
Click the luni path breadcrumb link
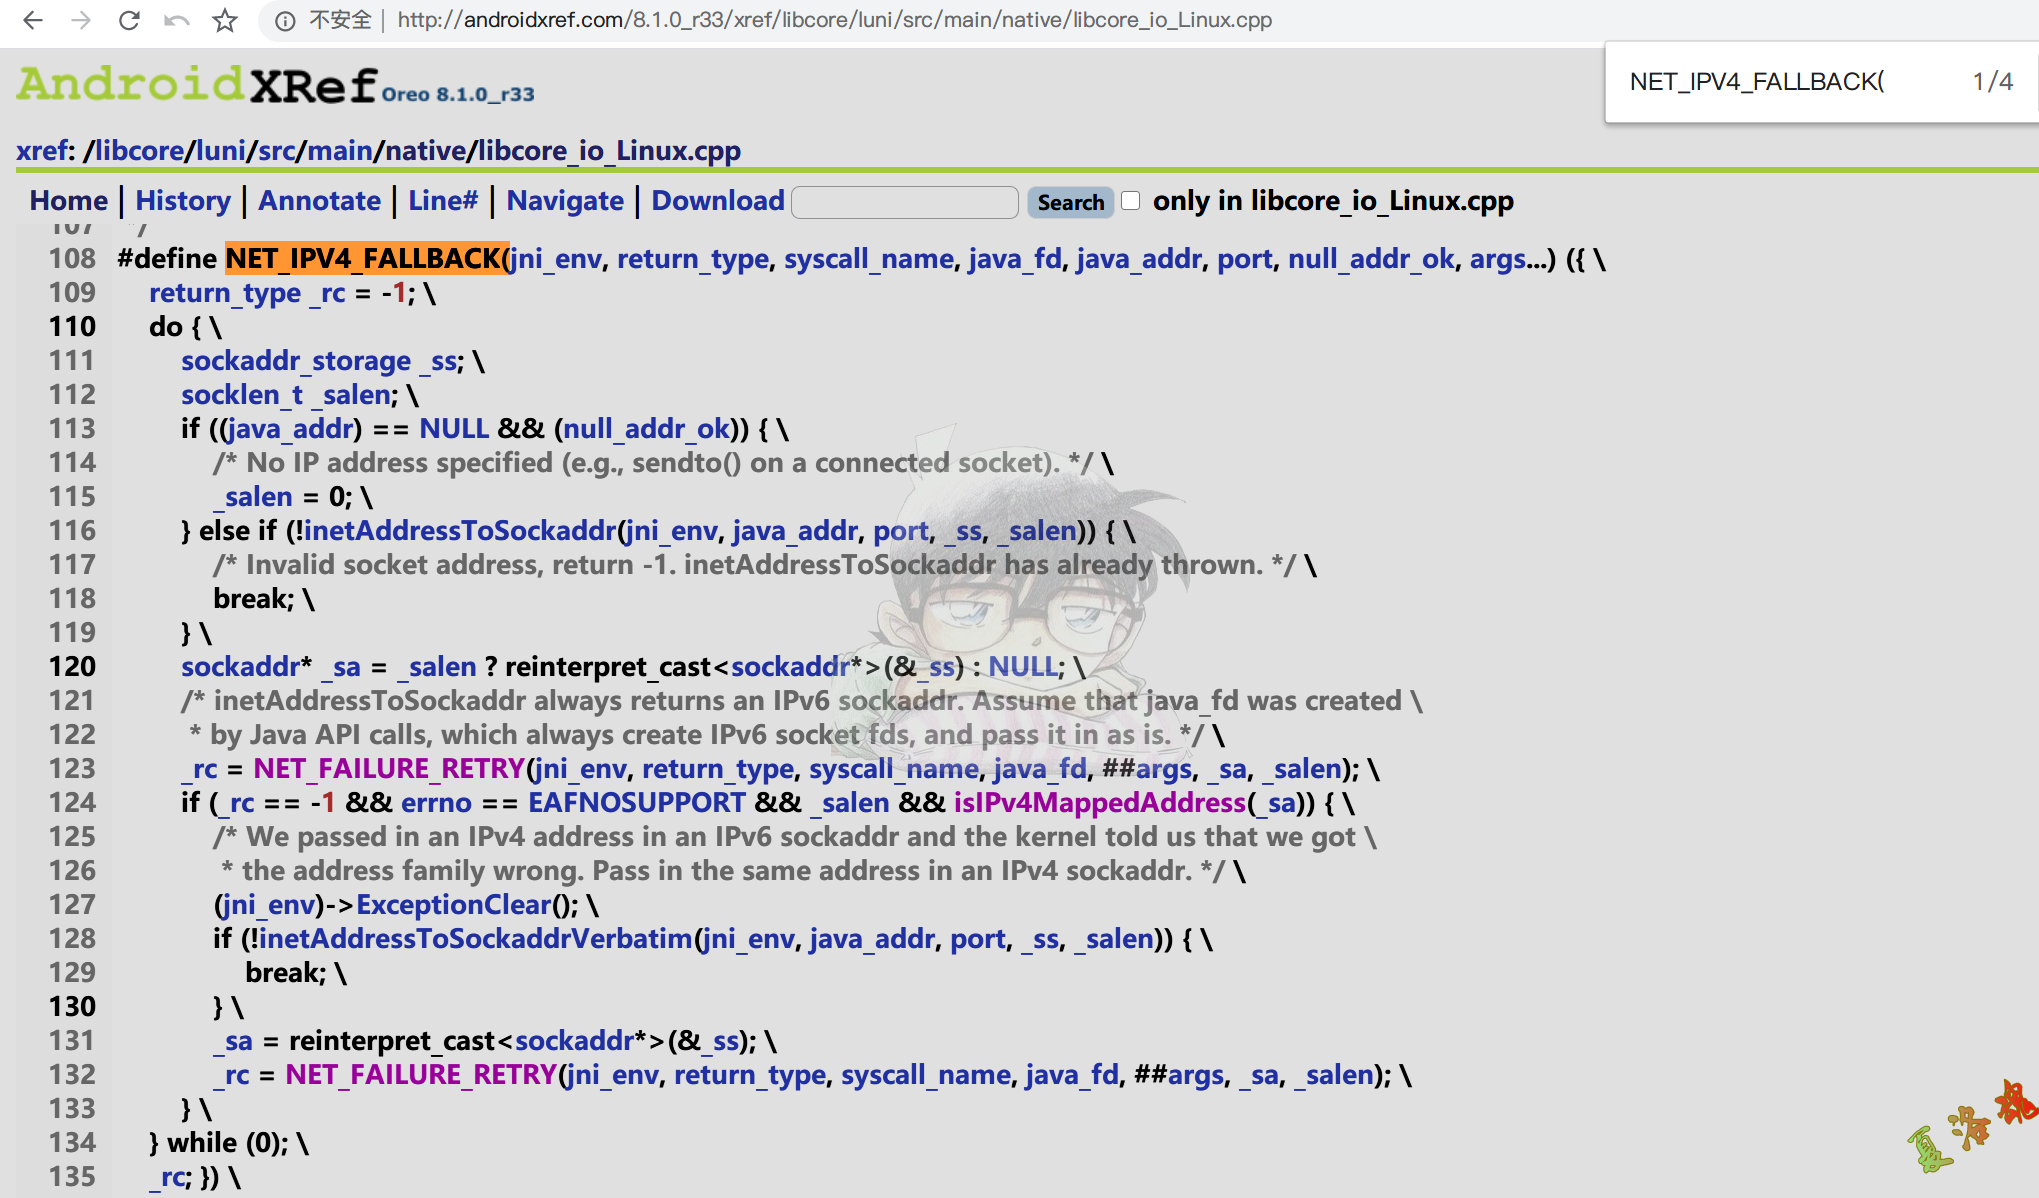coord(221,151)
